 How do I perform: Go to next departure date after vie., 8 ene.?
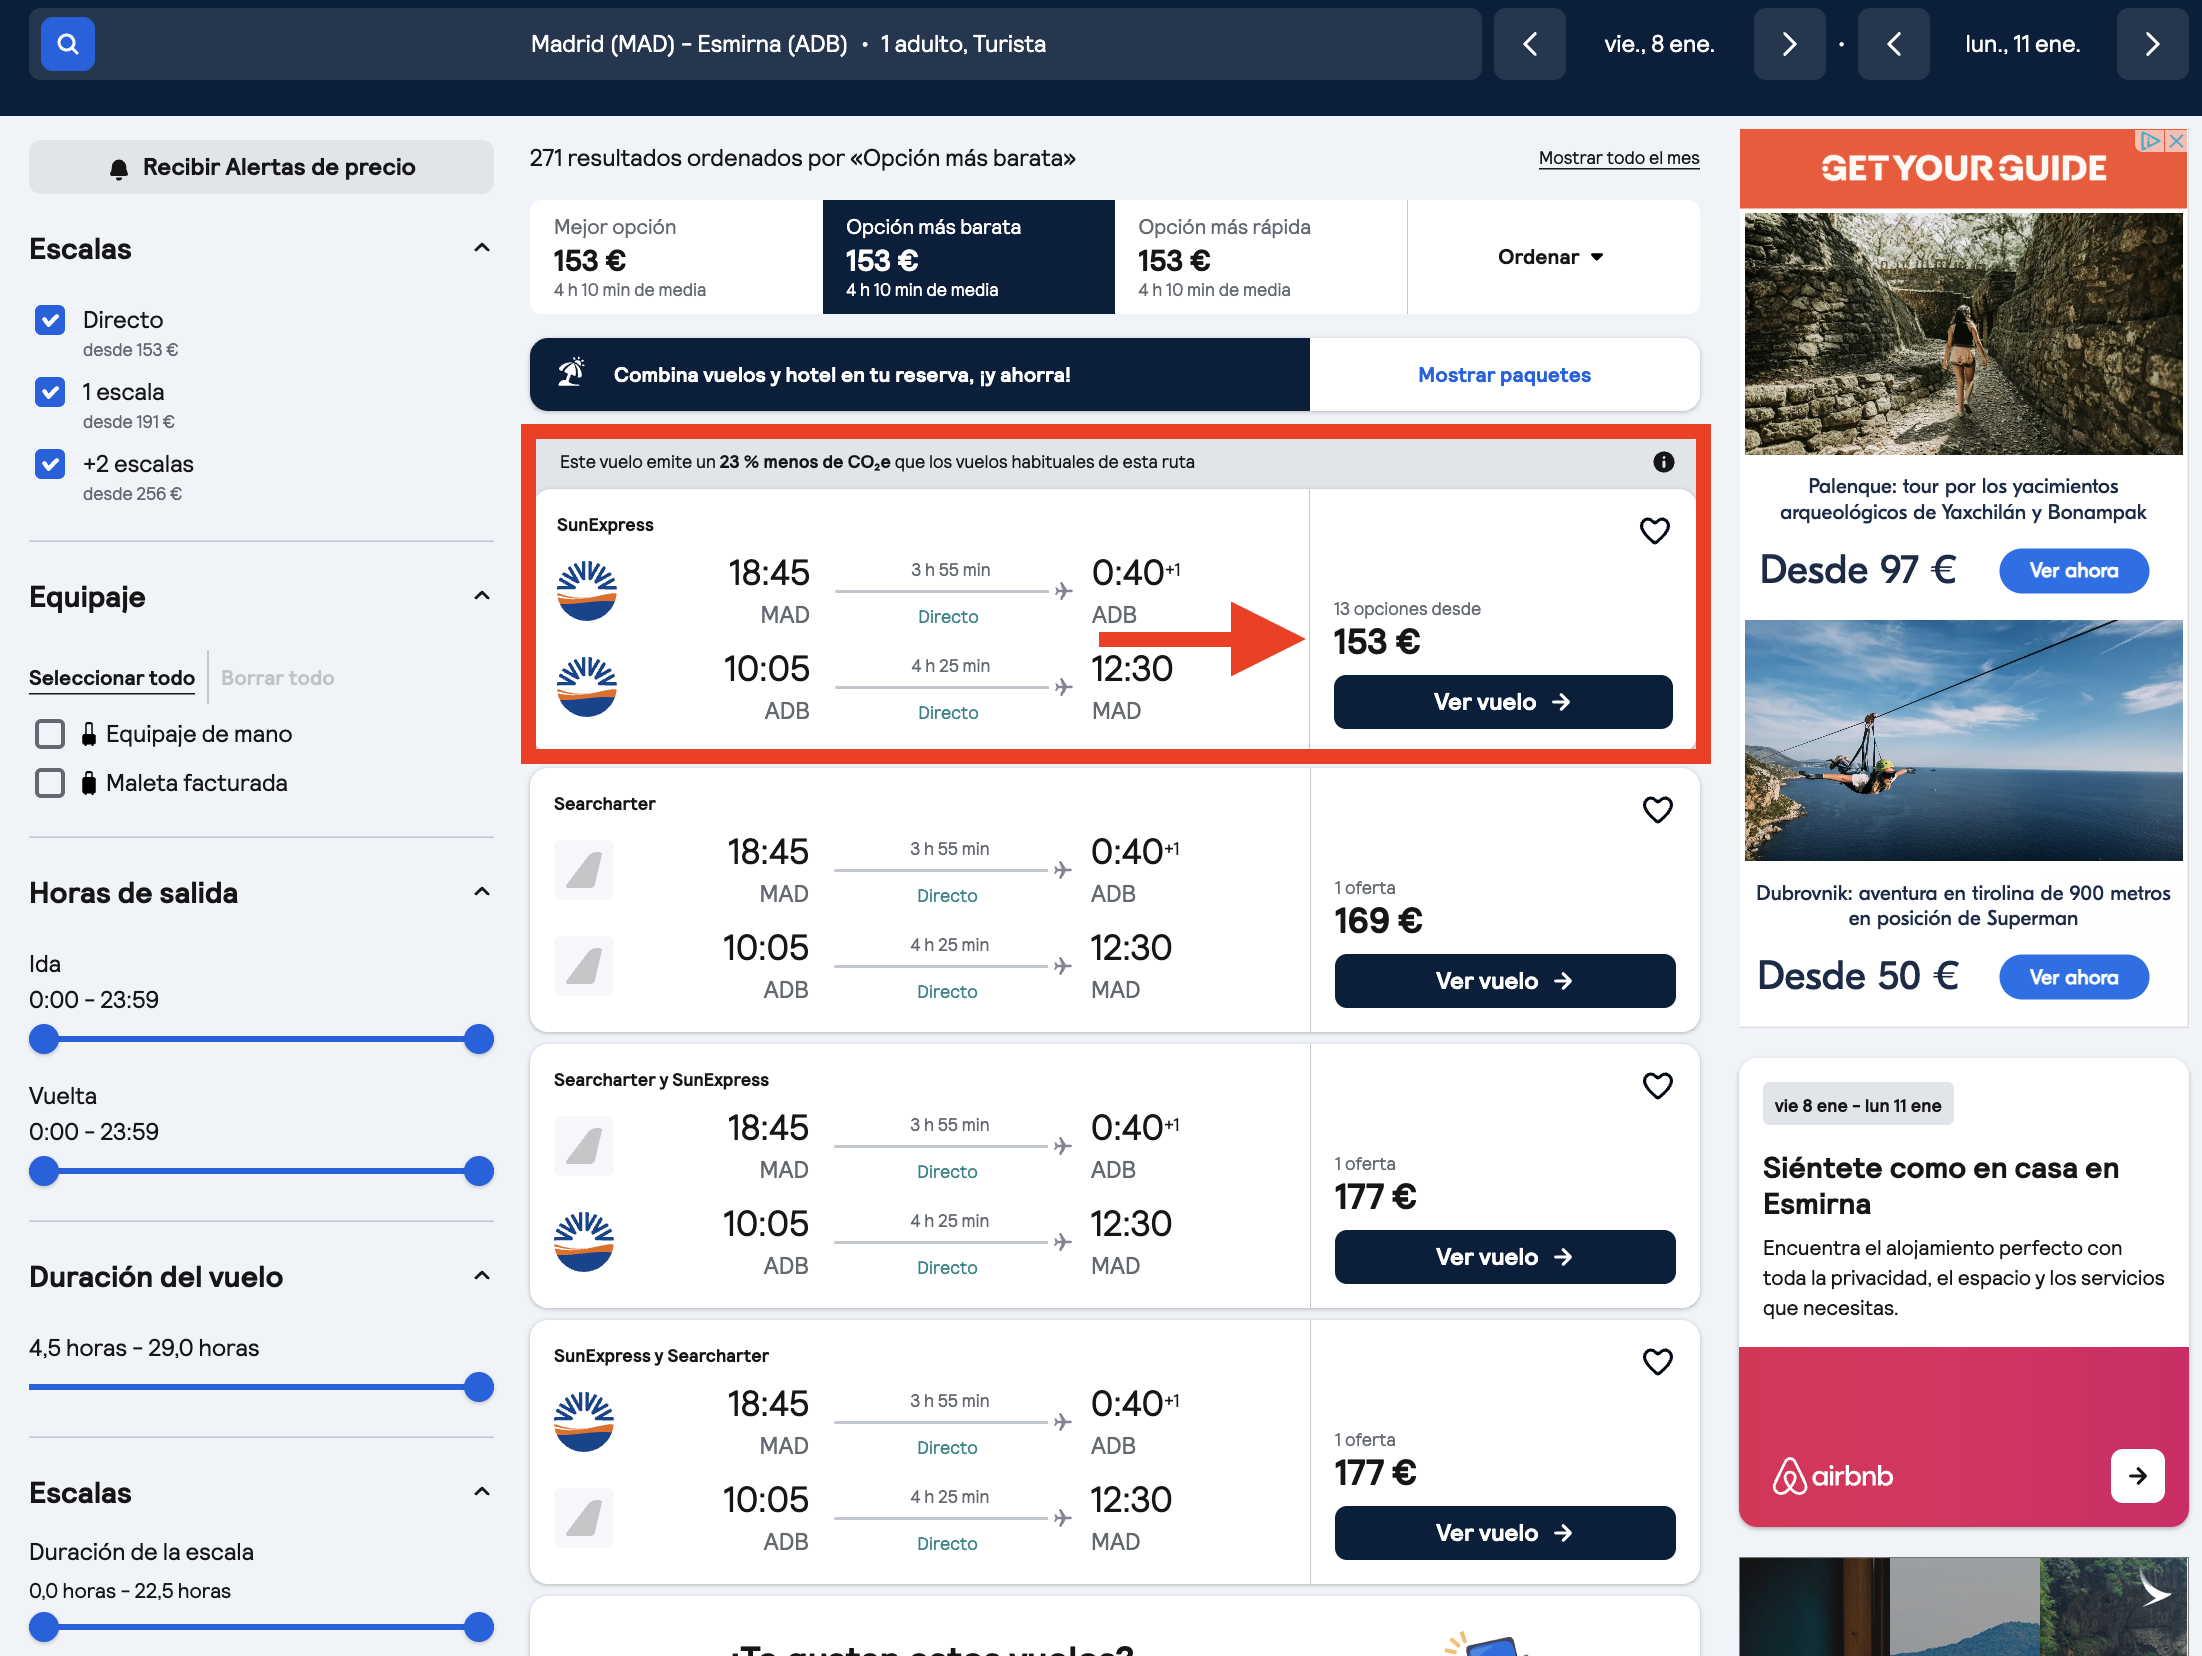click(x=1790, y=44)
